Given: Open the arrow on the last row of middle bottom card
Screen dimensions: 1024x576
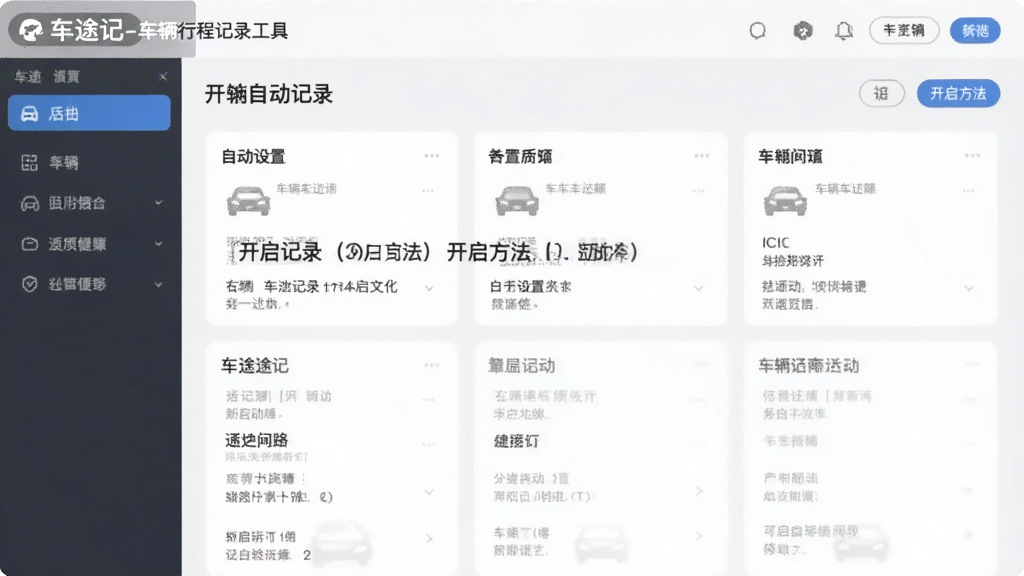Looking at the screenshot, I should click(699, 536).
